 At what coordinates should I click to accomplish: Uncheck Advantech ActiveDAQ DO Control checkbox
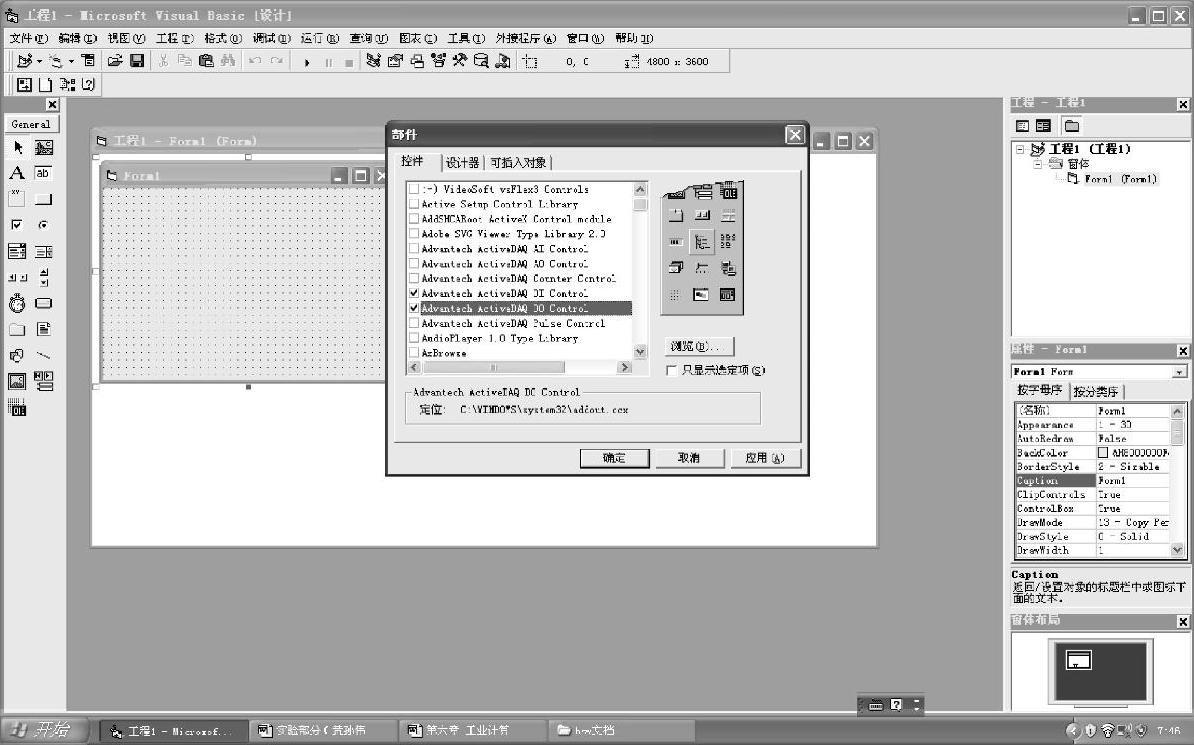[x=414, y=309]
